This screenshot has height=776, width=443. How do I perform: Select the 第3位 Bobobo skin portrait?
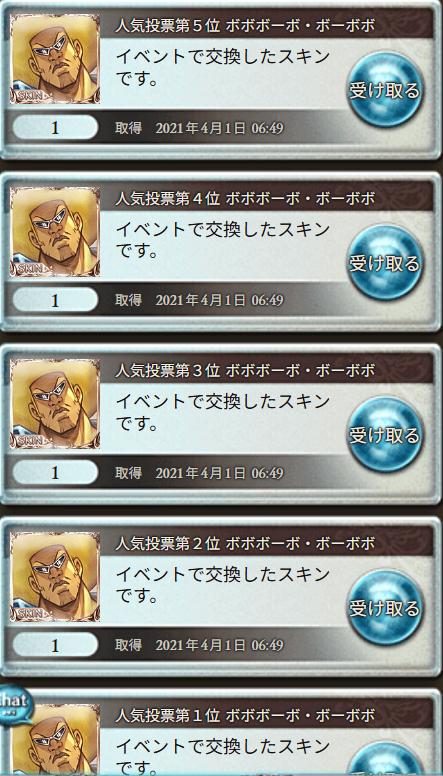(55, 403)
